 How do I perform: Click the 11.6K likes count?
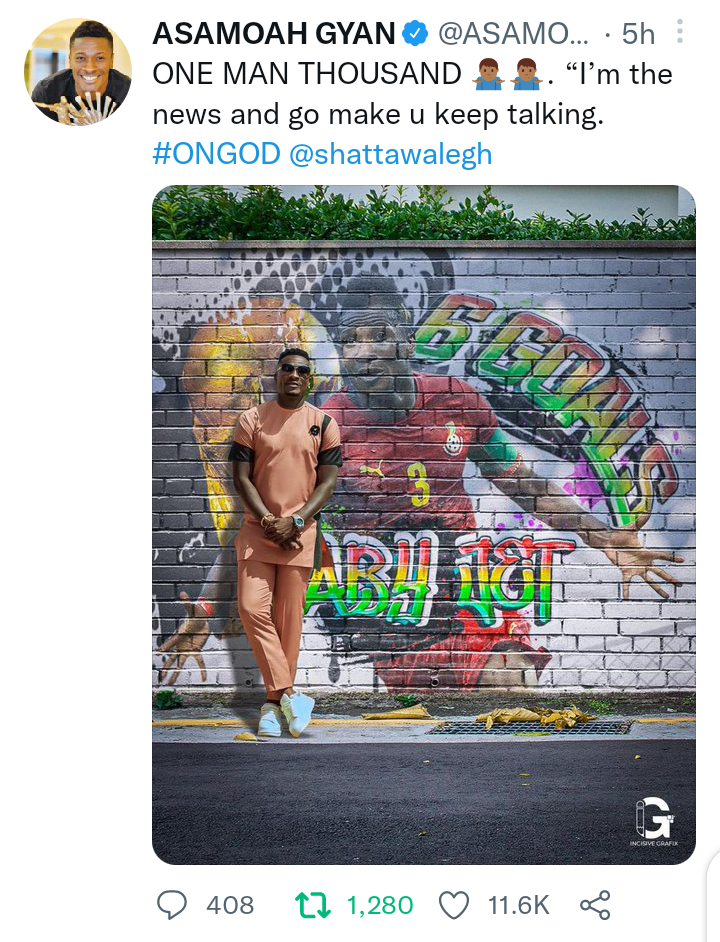519,905
